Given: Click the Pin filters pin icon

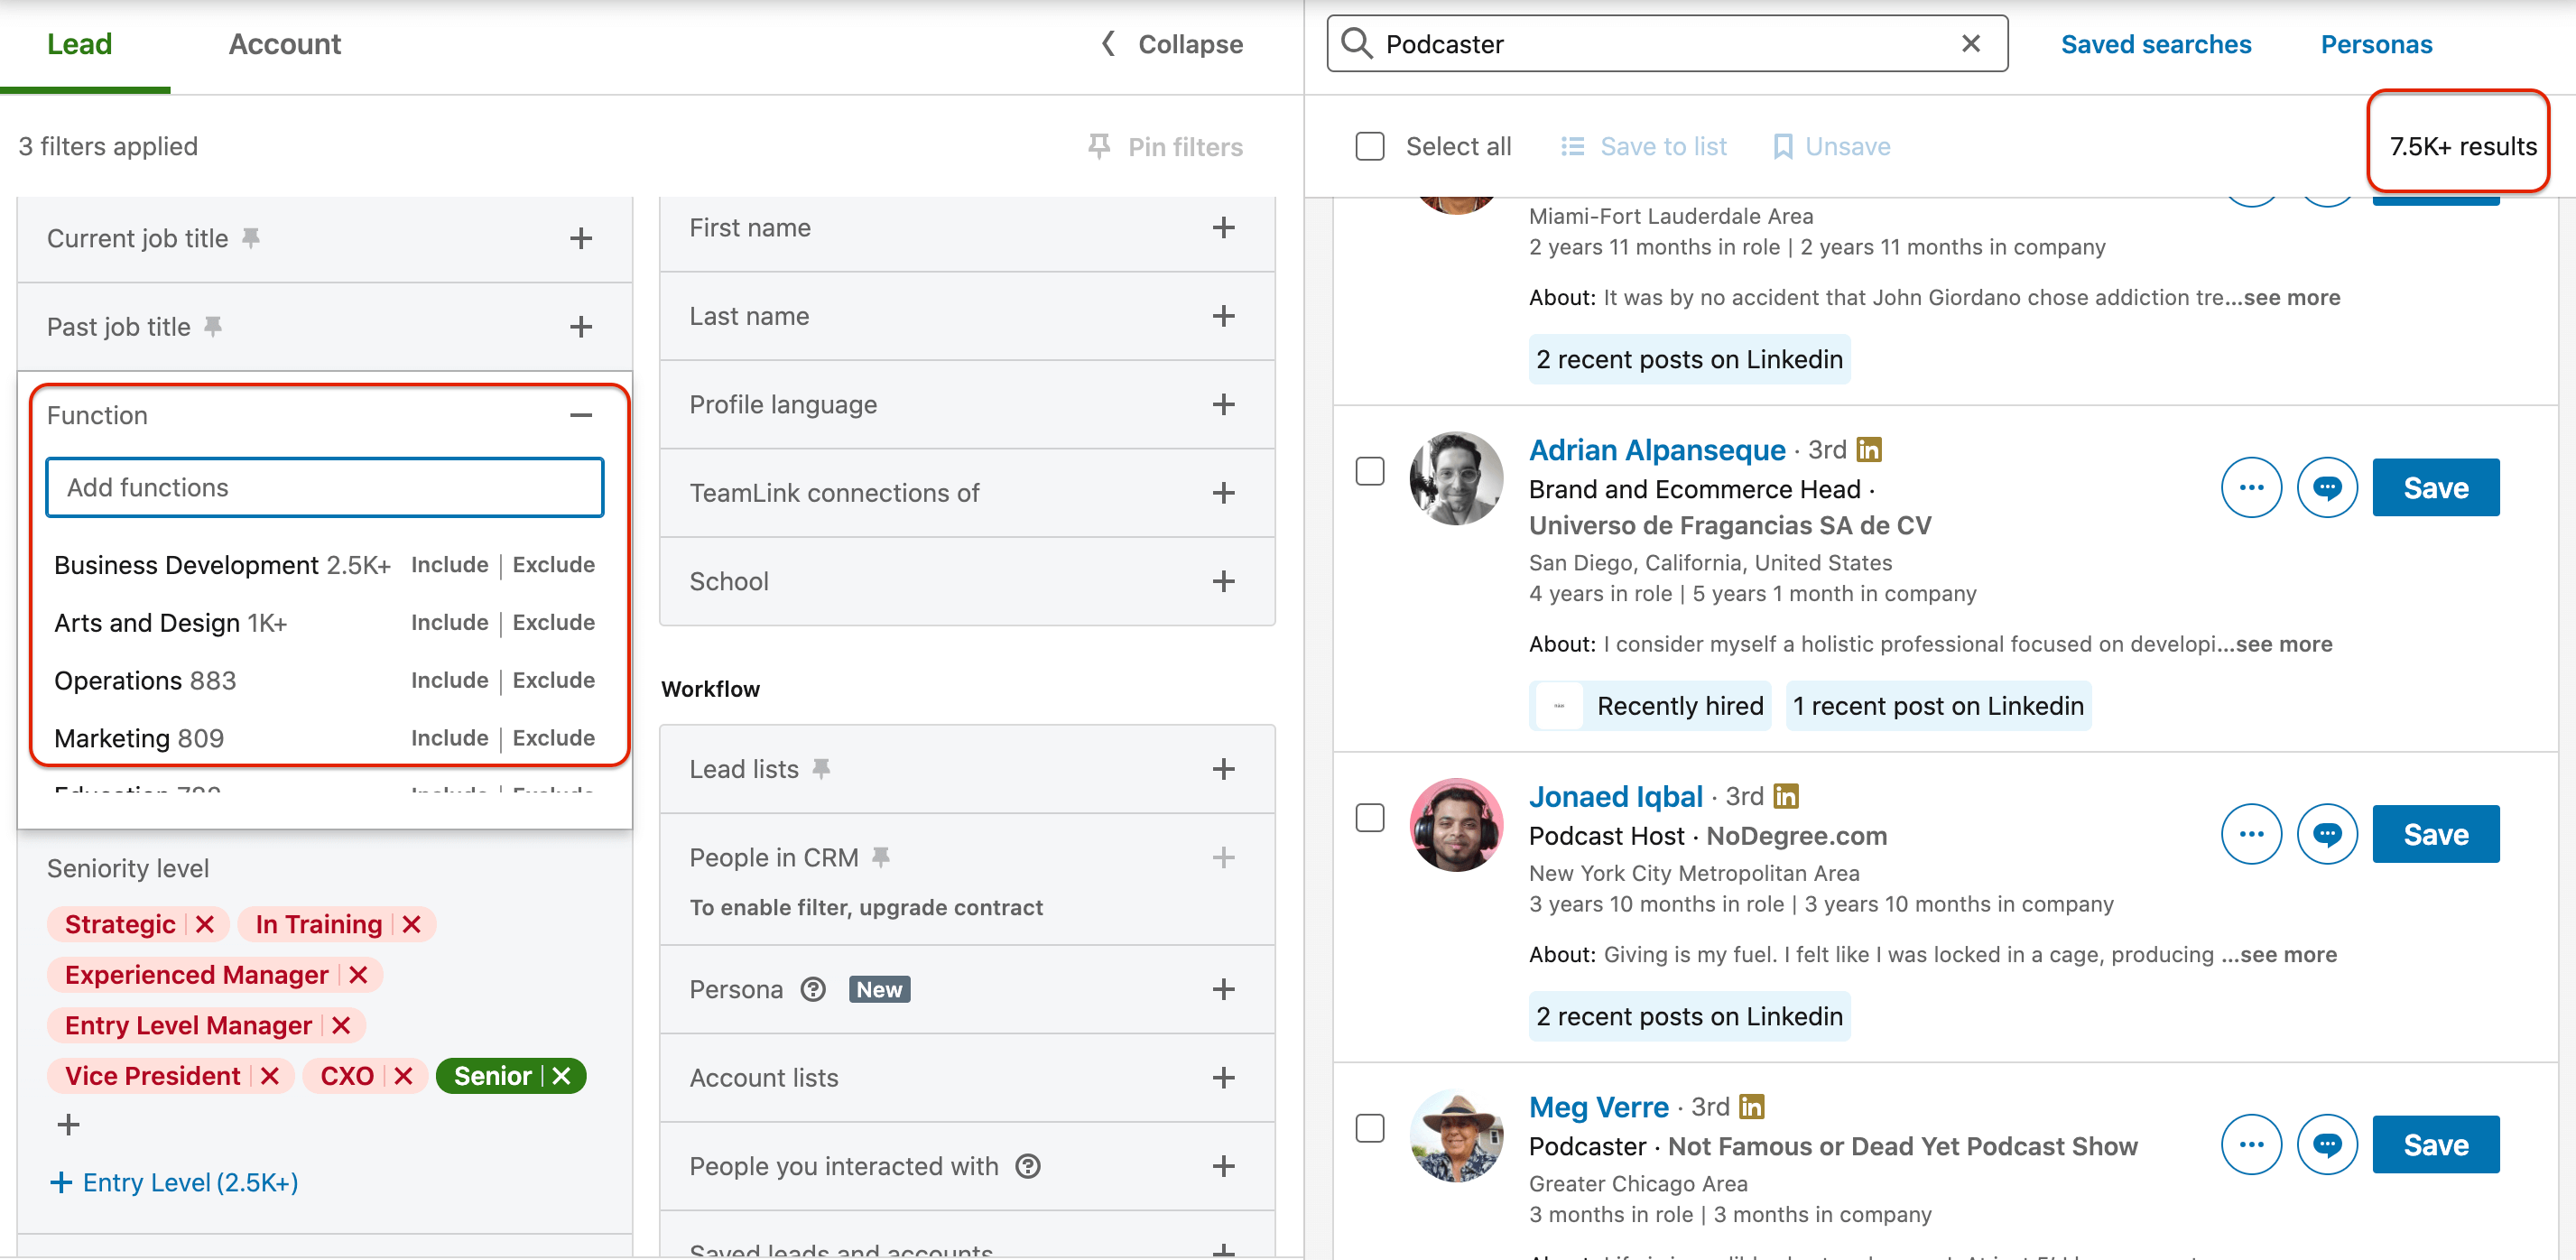Looking at the screenshot, I should click(1099, 147).
